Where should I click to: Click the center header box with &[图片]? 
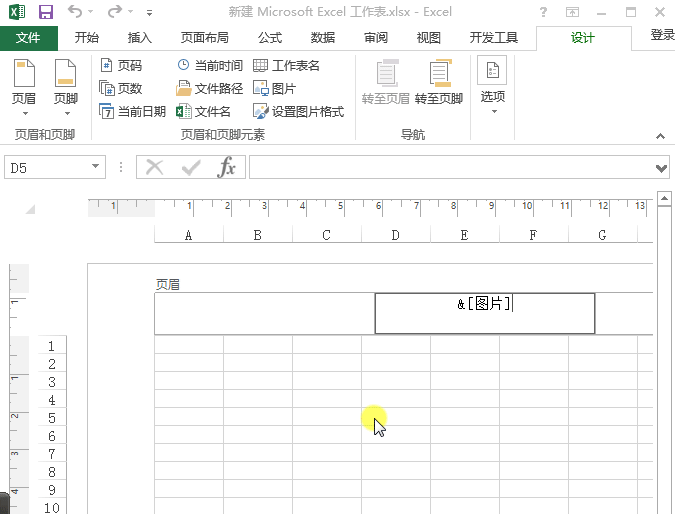[x=484, y=313]
